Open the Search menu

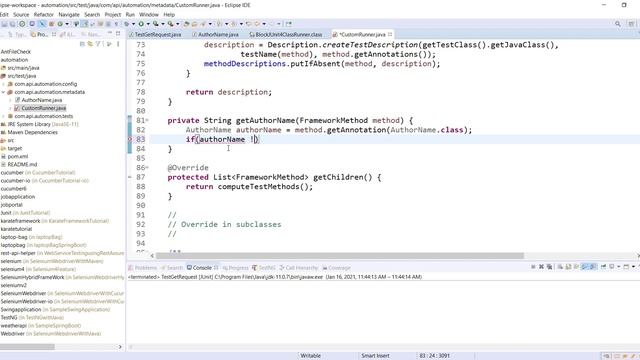pos(92,14)
